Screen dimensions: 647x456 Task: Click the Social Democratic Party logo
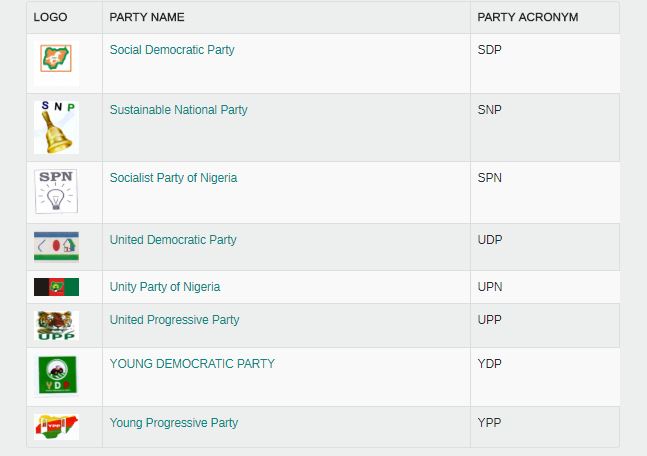55,62
